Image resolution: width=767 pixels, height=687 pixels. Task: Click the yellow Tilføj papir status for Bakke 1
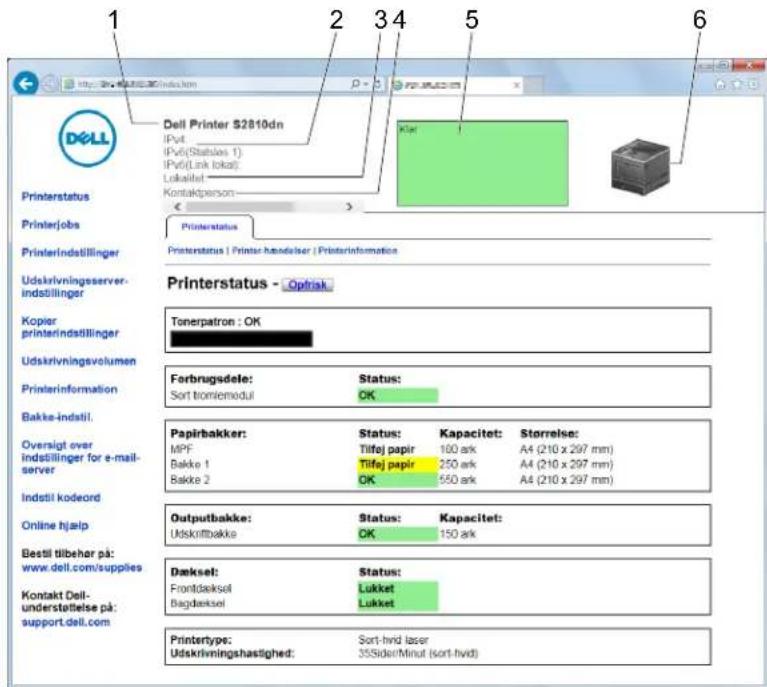coord(398,464)
